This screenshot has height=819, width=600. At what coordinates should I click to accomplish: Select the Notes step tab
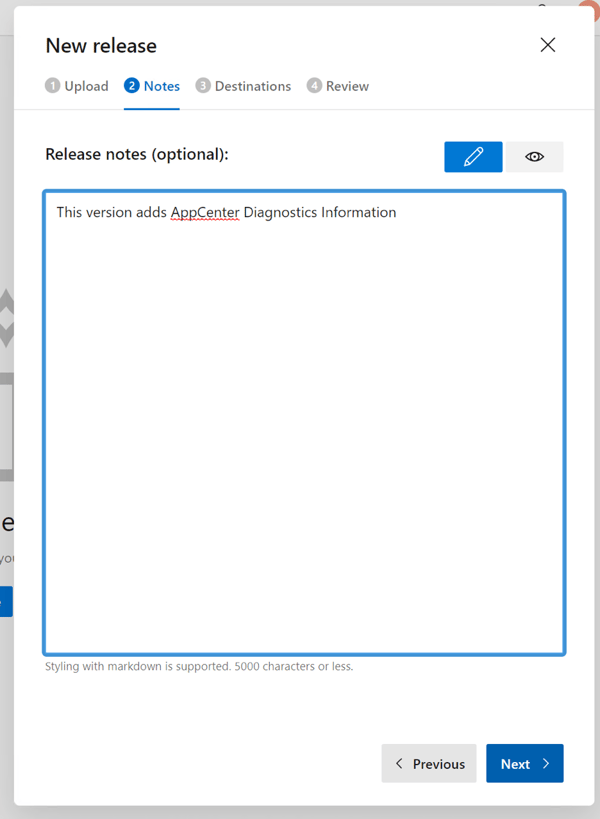pyautogui.click(x=152, y=86)
